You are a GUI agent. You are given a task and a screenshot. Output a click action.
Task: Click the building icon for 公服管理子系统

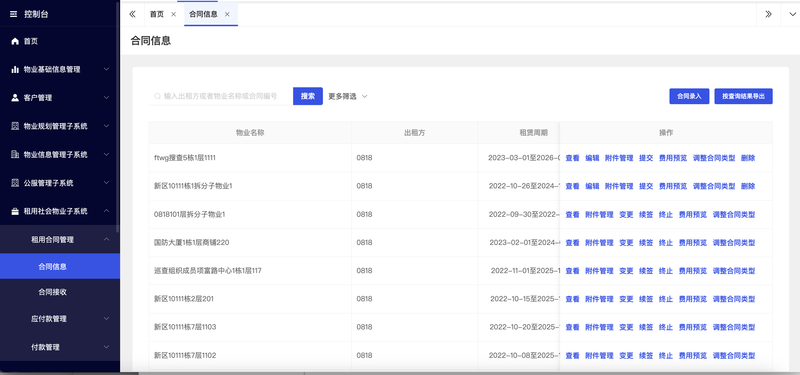(x=15, y=183)
